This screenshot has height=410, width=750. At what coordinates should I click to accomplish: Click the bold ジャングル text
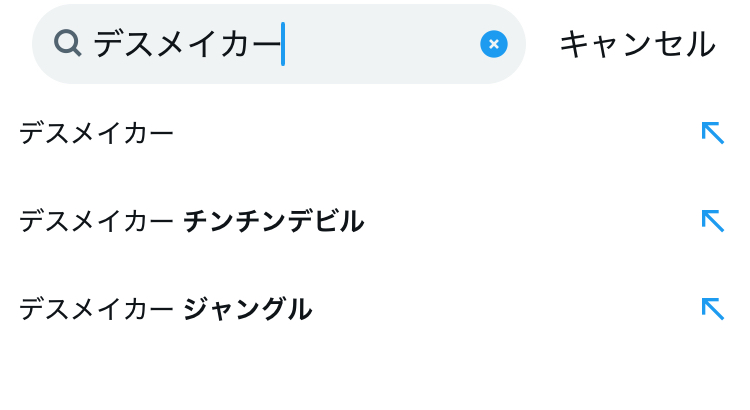click(x=248, y=309)
